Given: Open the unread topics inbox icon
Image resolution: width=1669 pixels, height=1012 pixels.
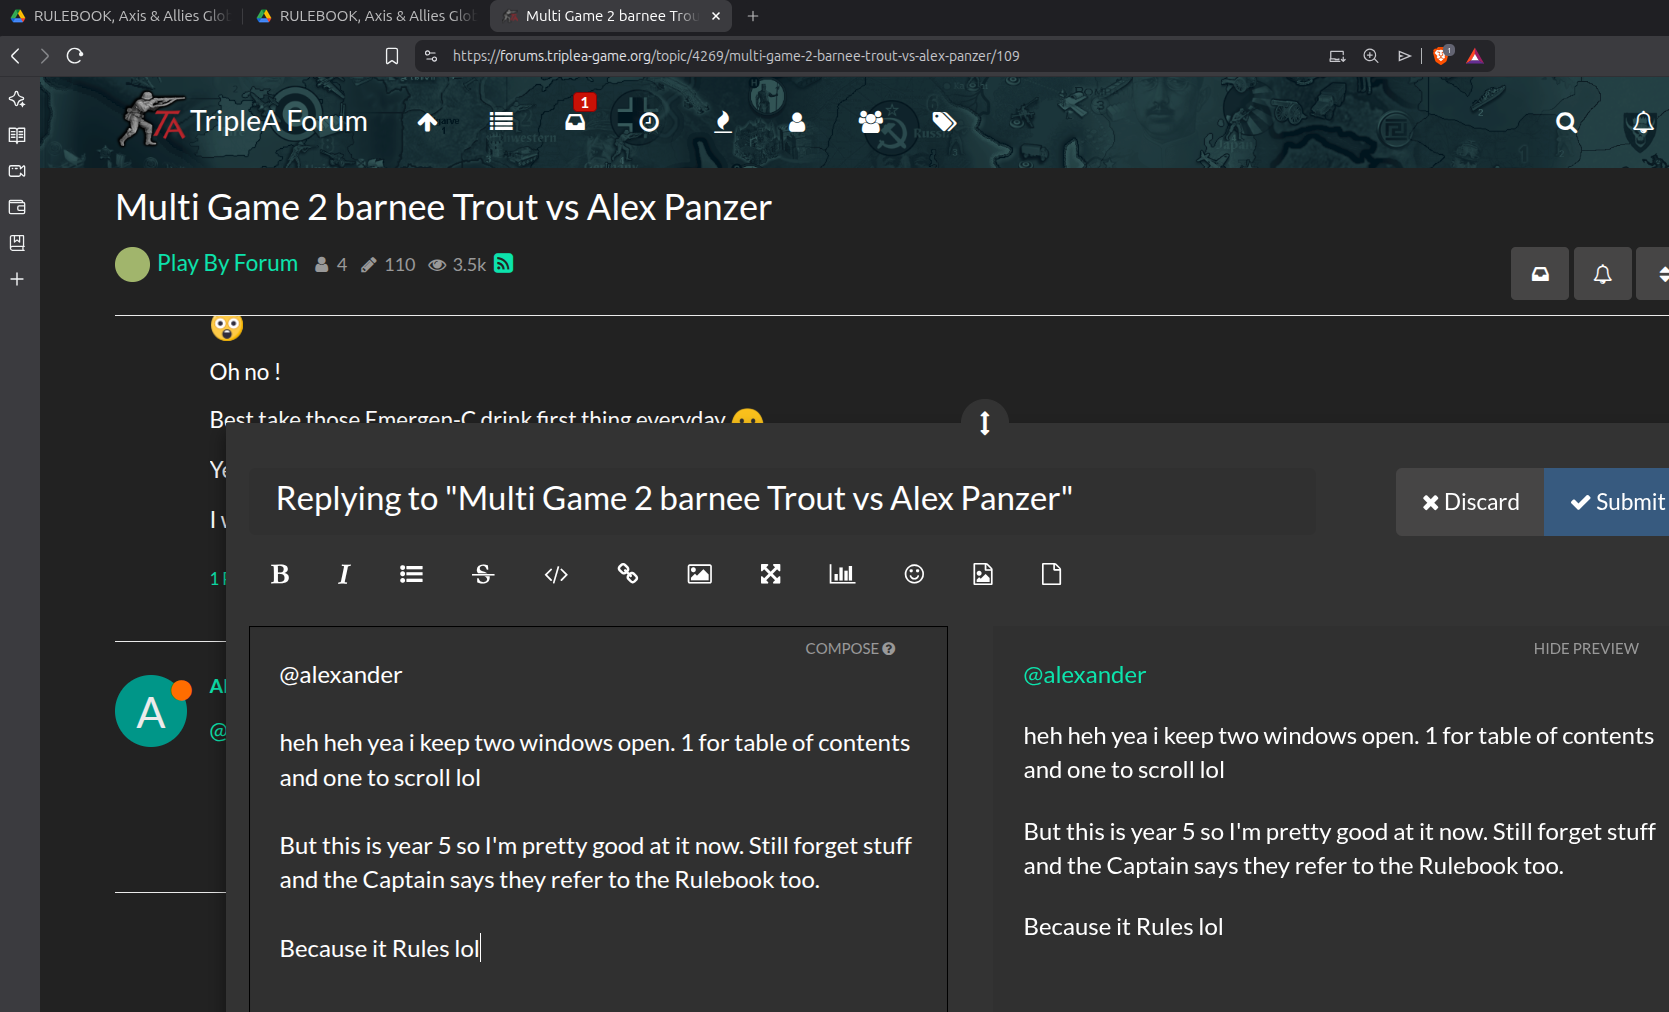Looking at the screenshot, I should pos(575,121).
